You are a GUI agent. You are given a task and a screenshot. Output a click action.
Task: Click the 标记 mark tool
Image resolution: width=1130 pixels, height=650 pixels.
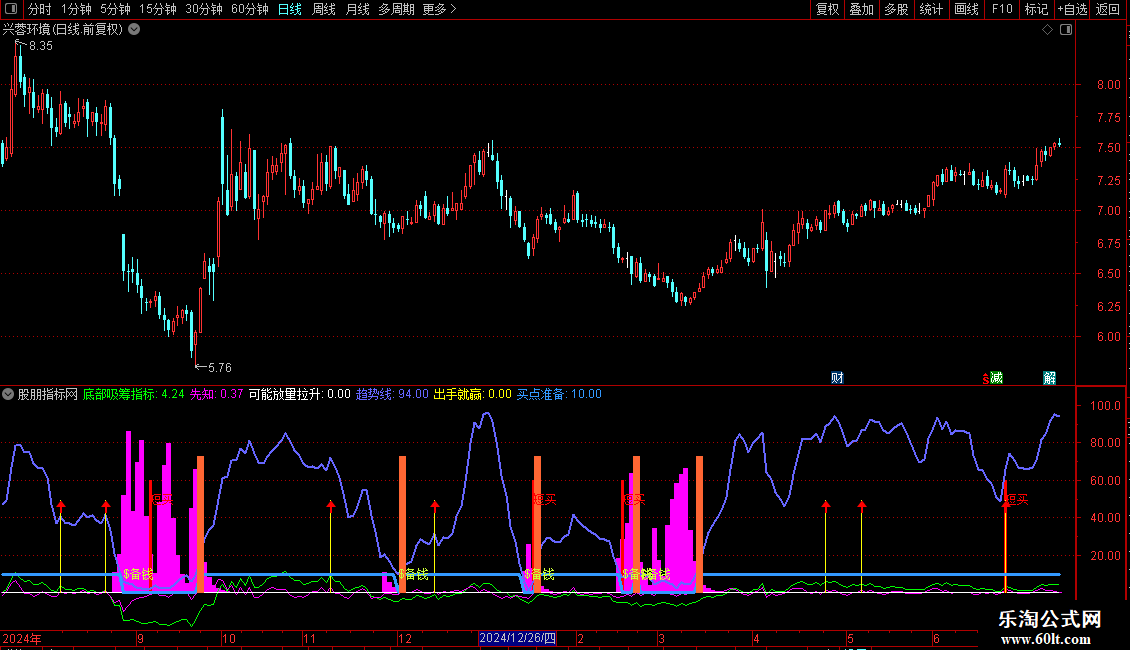(x=1036, y=10)
